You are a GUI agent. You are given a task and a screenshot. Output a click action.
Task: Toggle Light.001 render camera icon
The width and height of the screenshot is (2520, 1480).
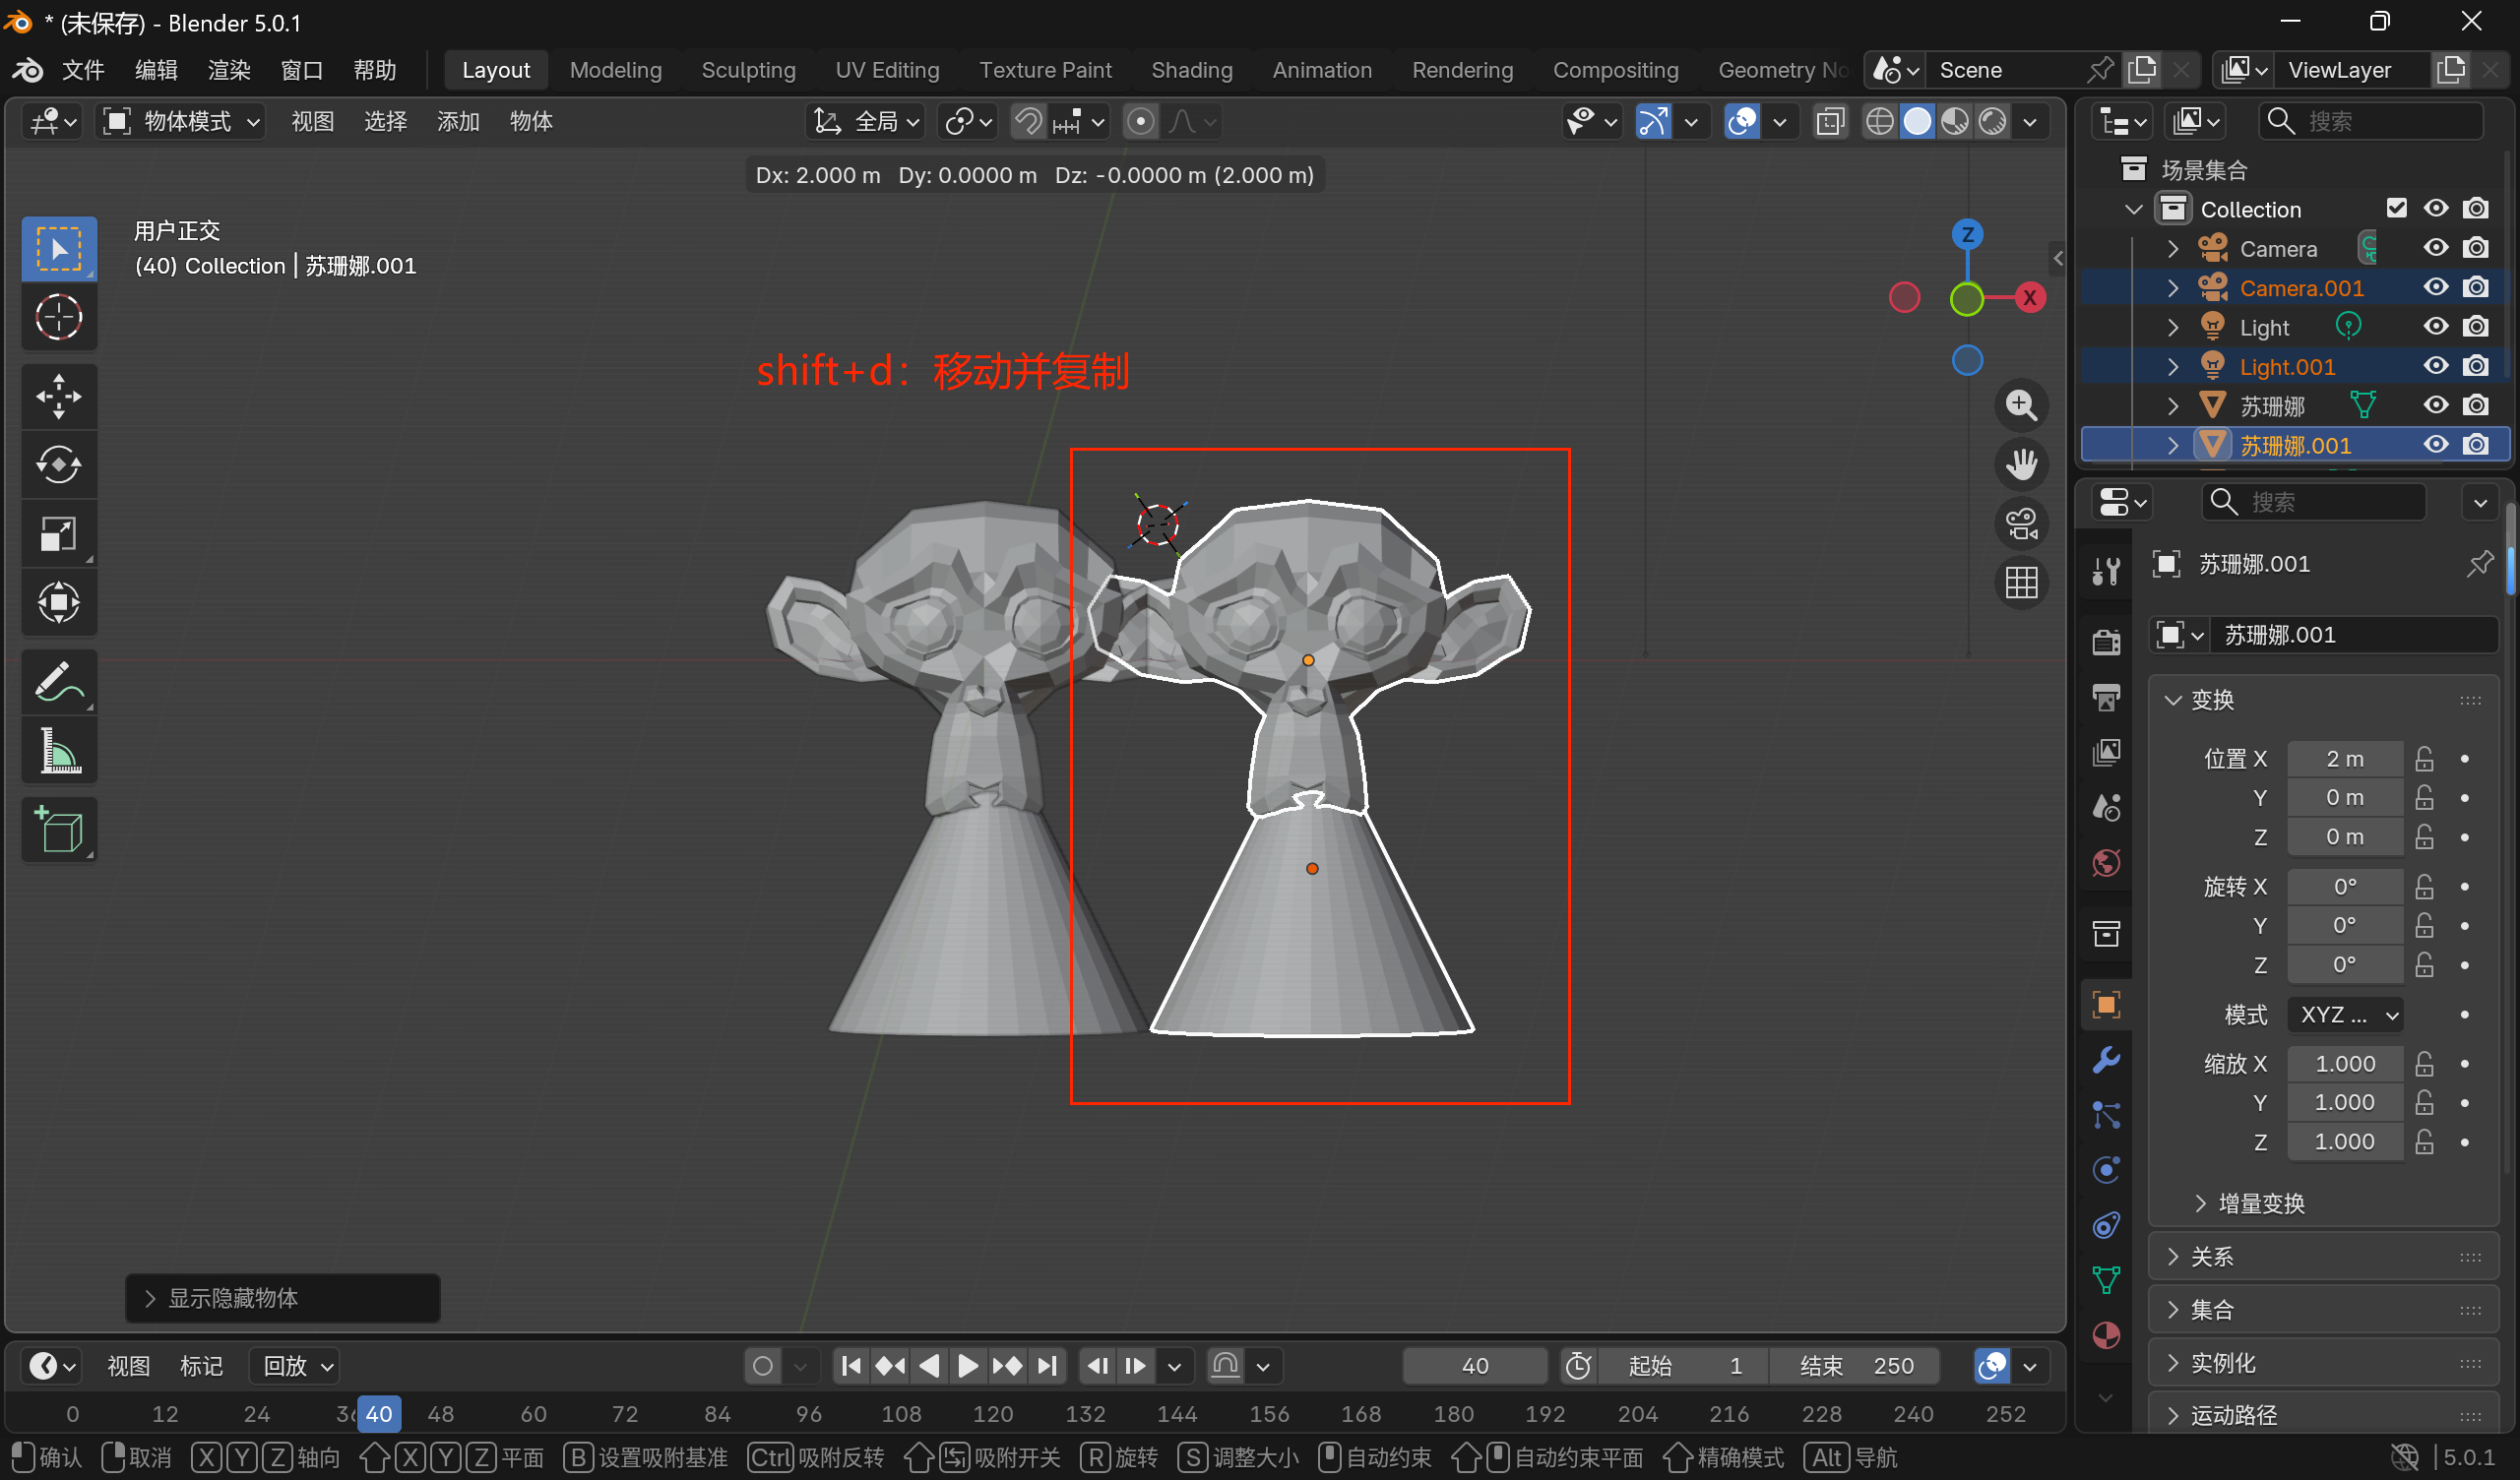2476,366
